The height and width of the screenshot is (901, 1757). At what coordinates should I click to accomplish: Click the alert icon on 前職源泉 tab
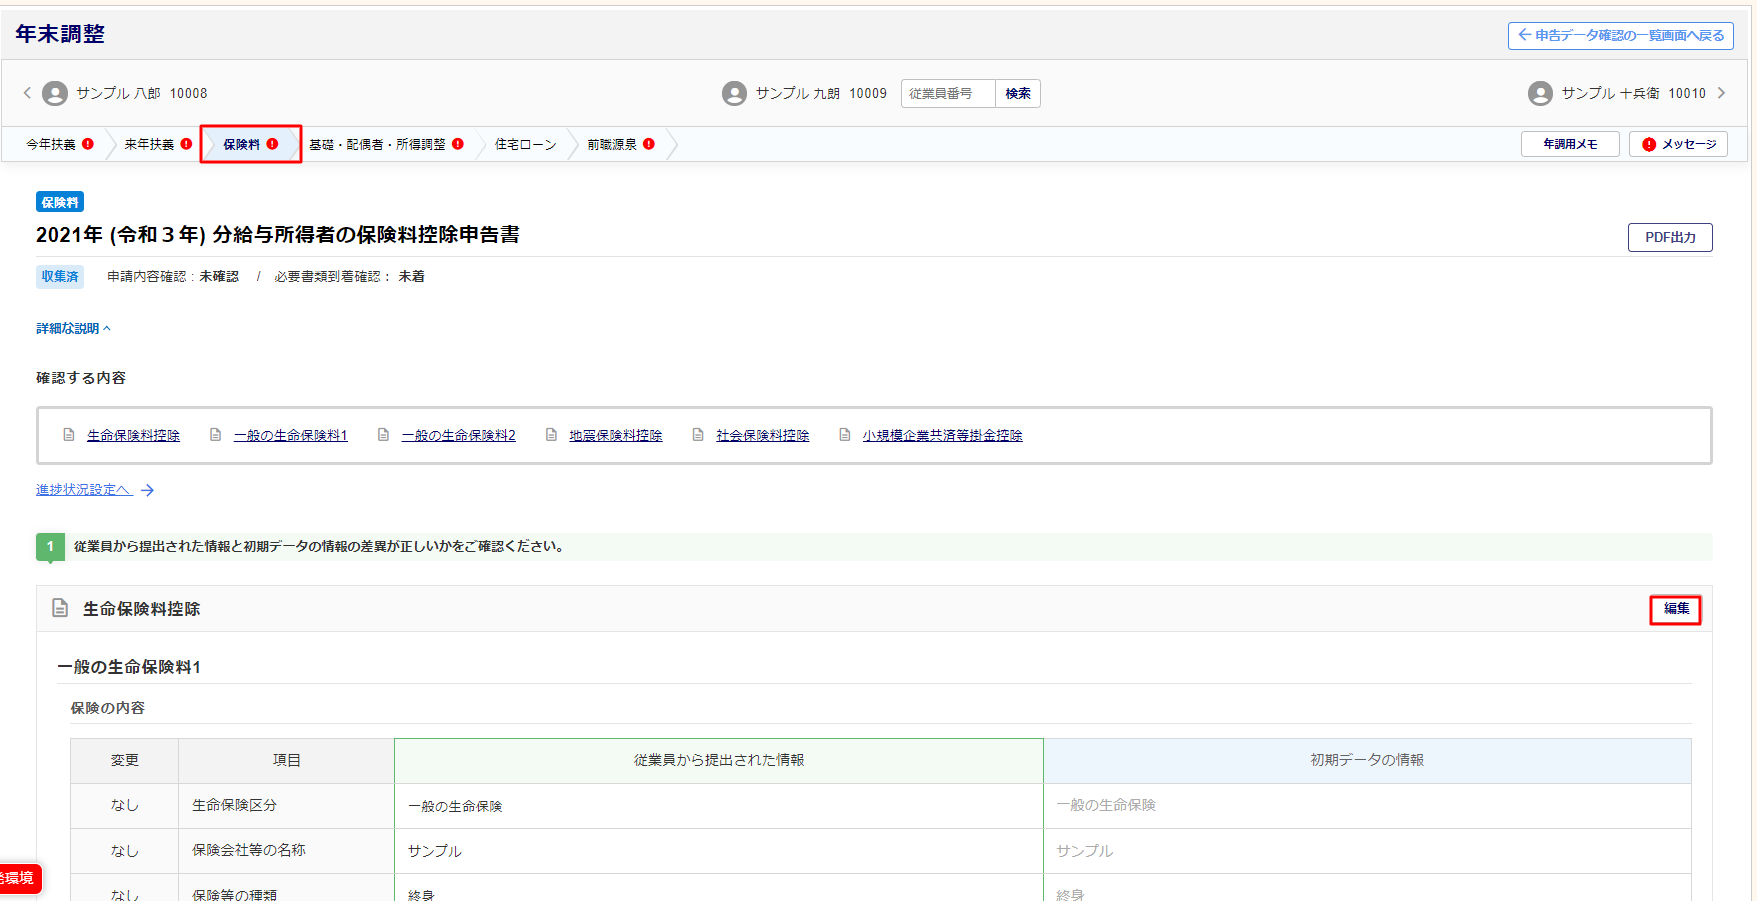tap(649, 144)
